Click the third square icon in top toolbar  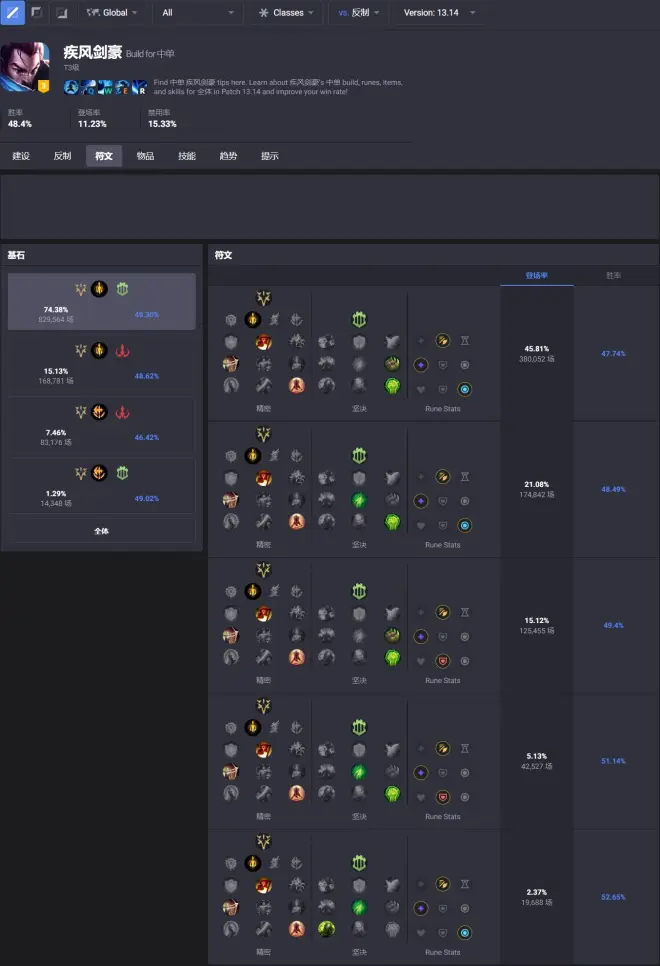62,13
